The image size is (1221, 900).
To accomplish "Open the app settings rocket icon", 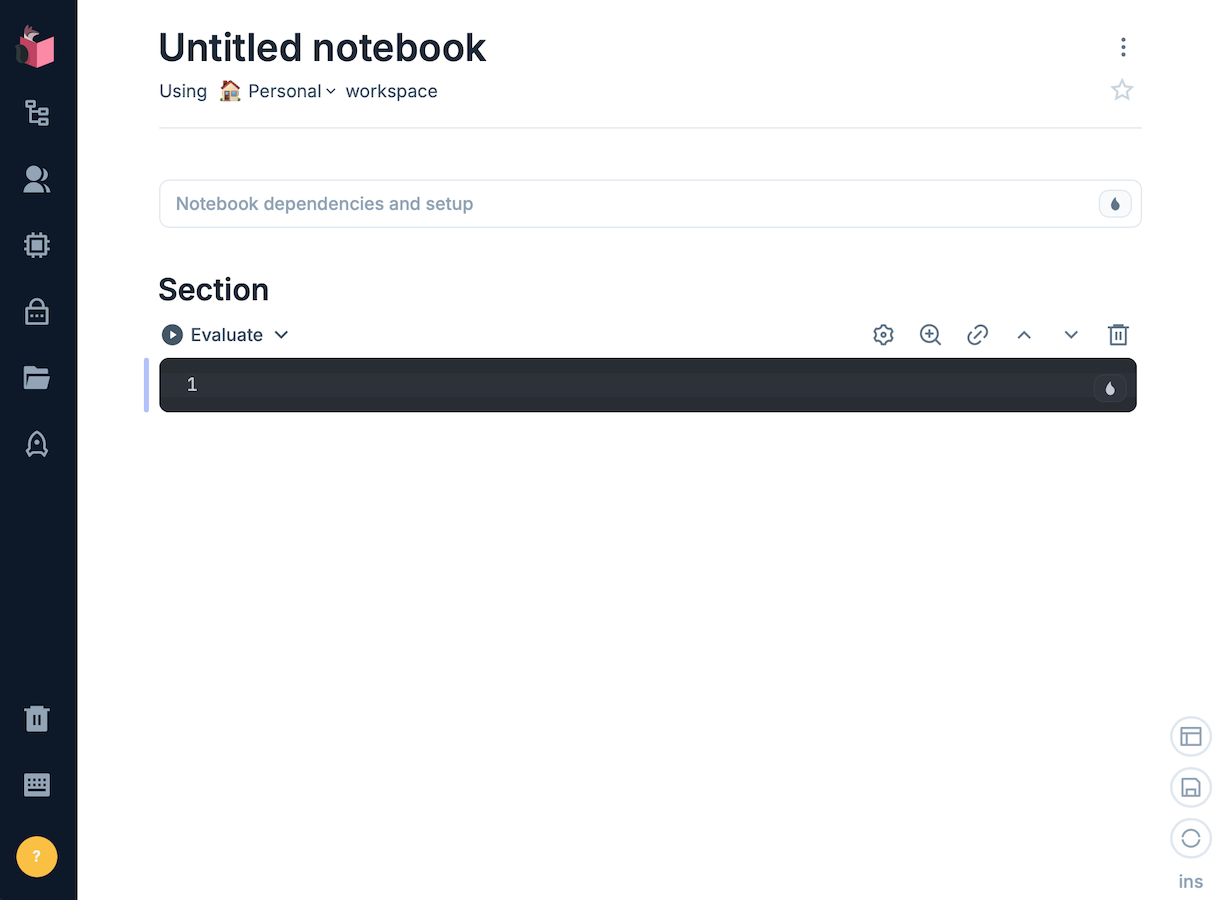I will (x=37, y=444).
